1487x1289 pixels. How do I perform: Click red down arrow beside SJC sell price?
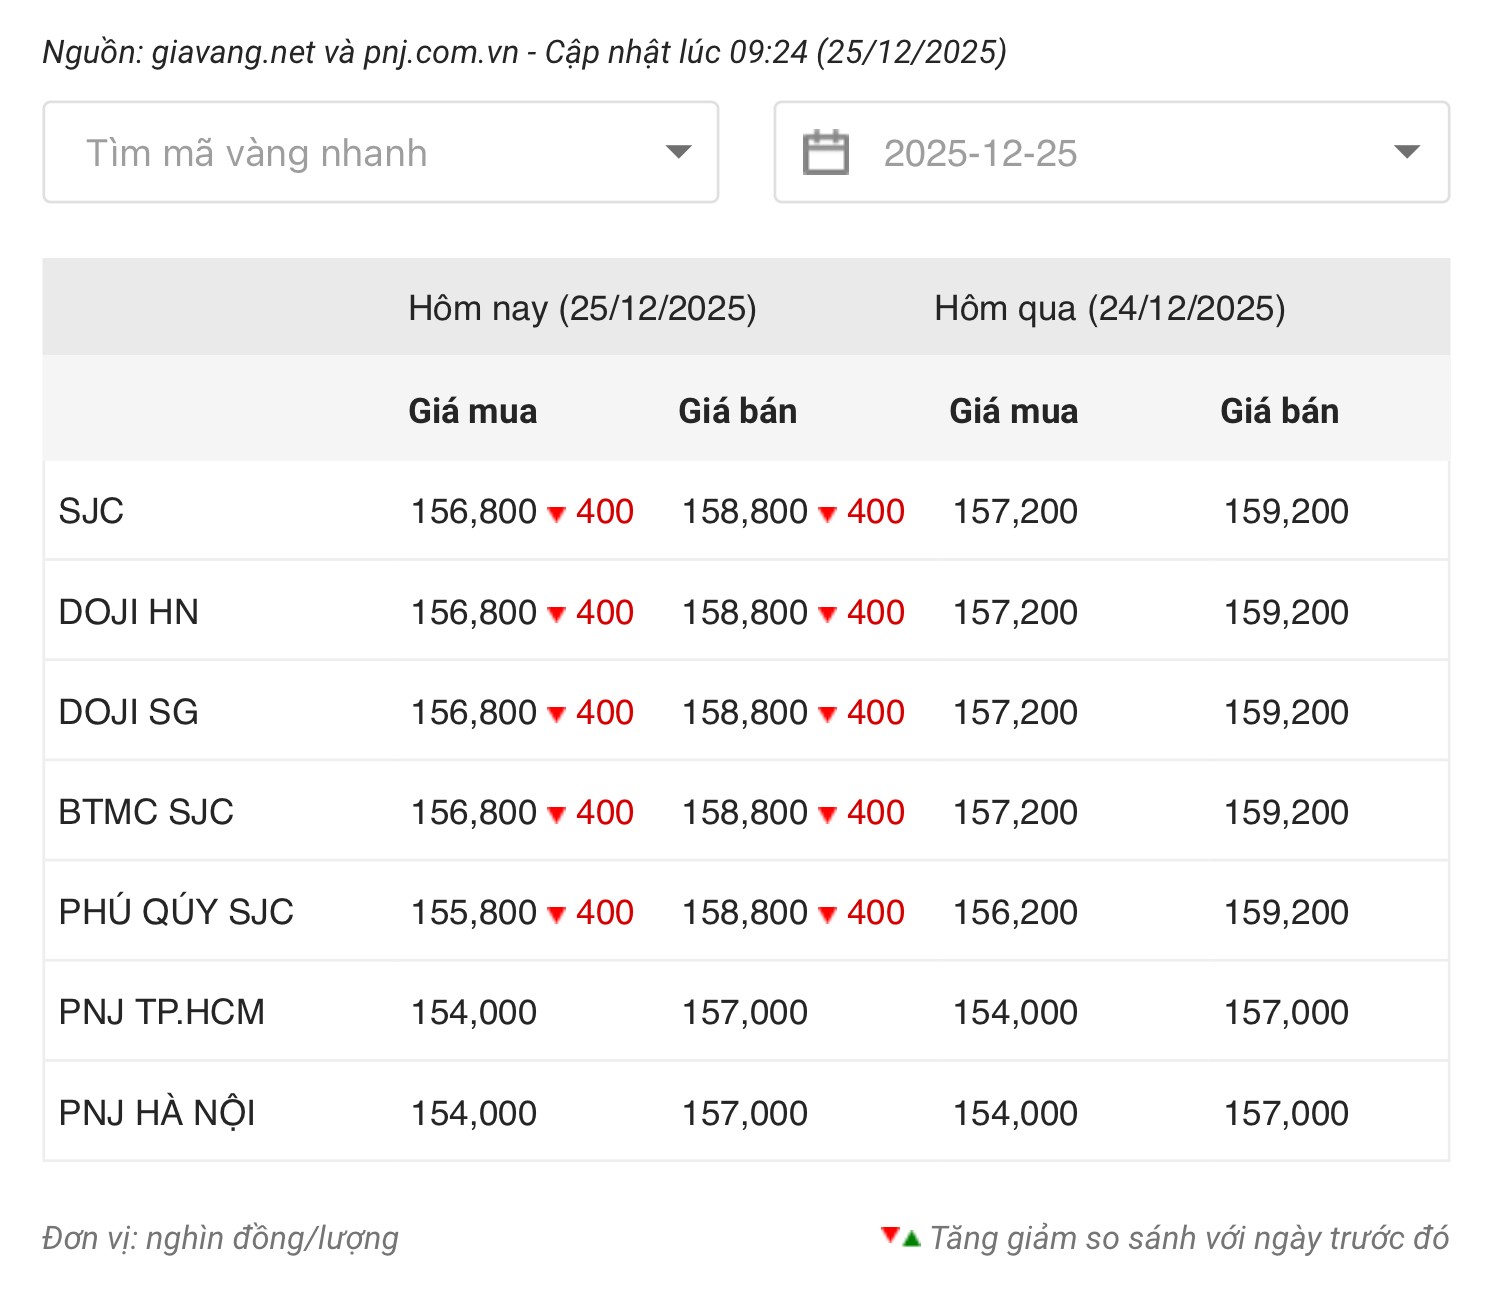point(827,514)
